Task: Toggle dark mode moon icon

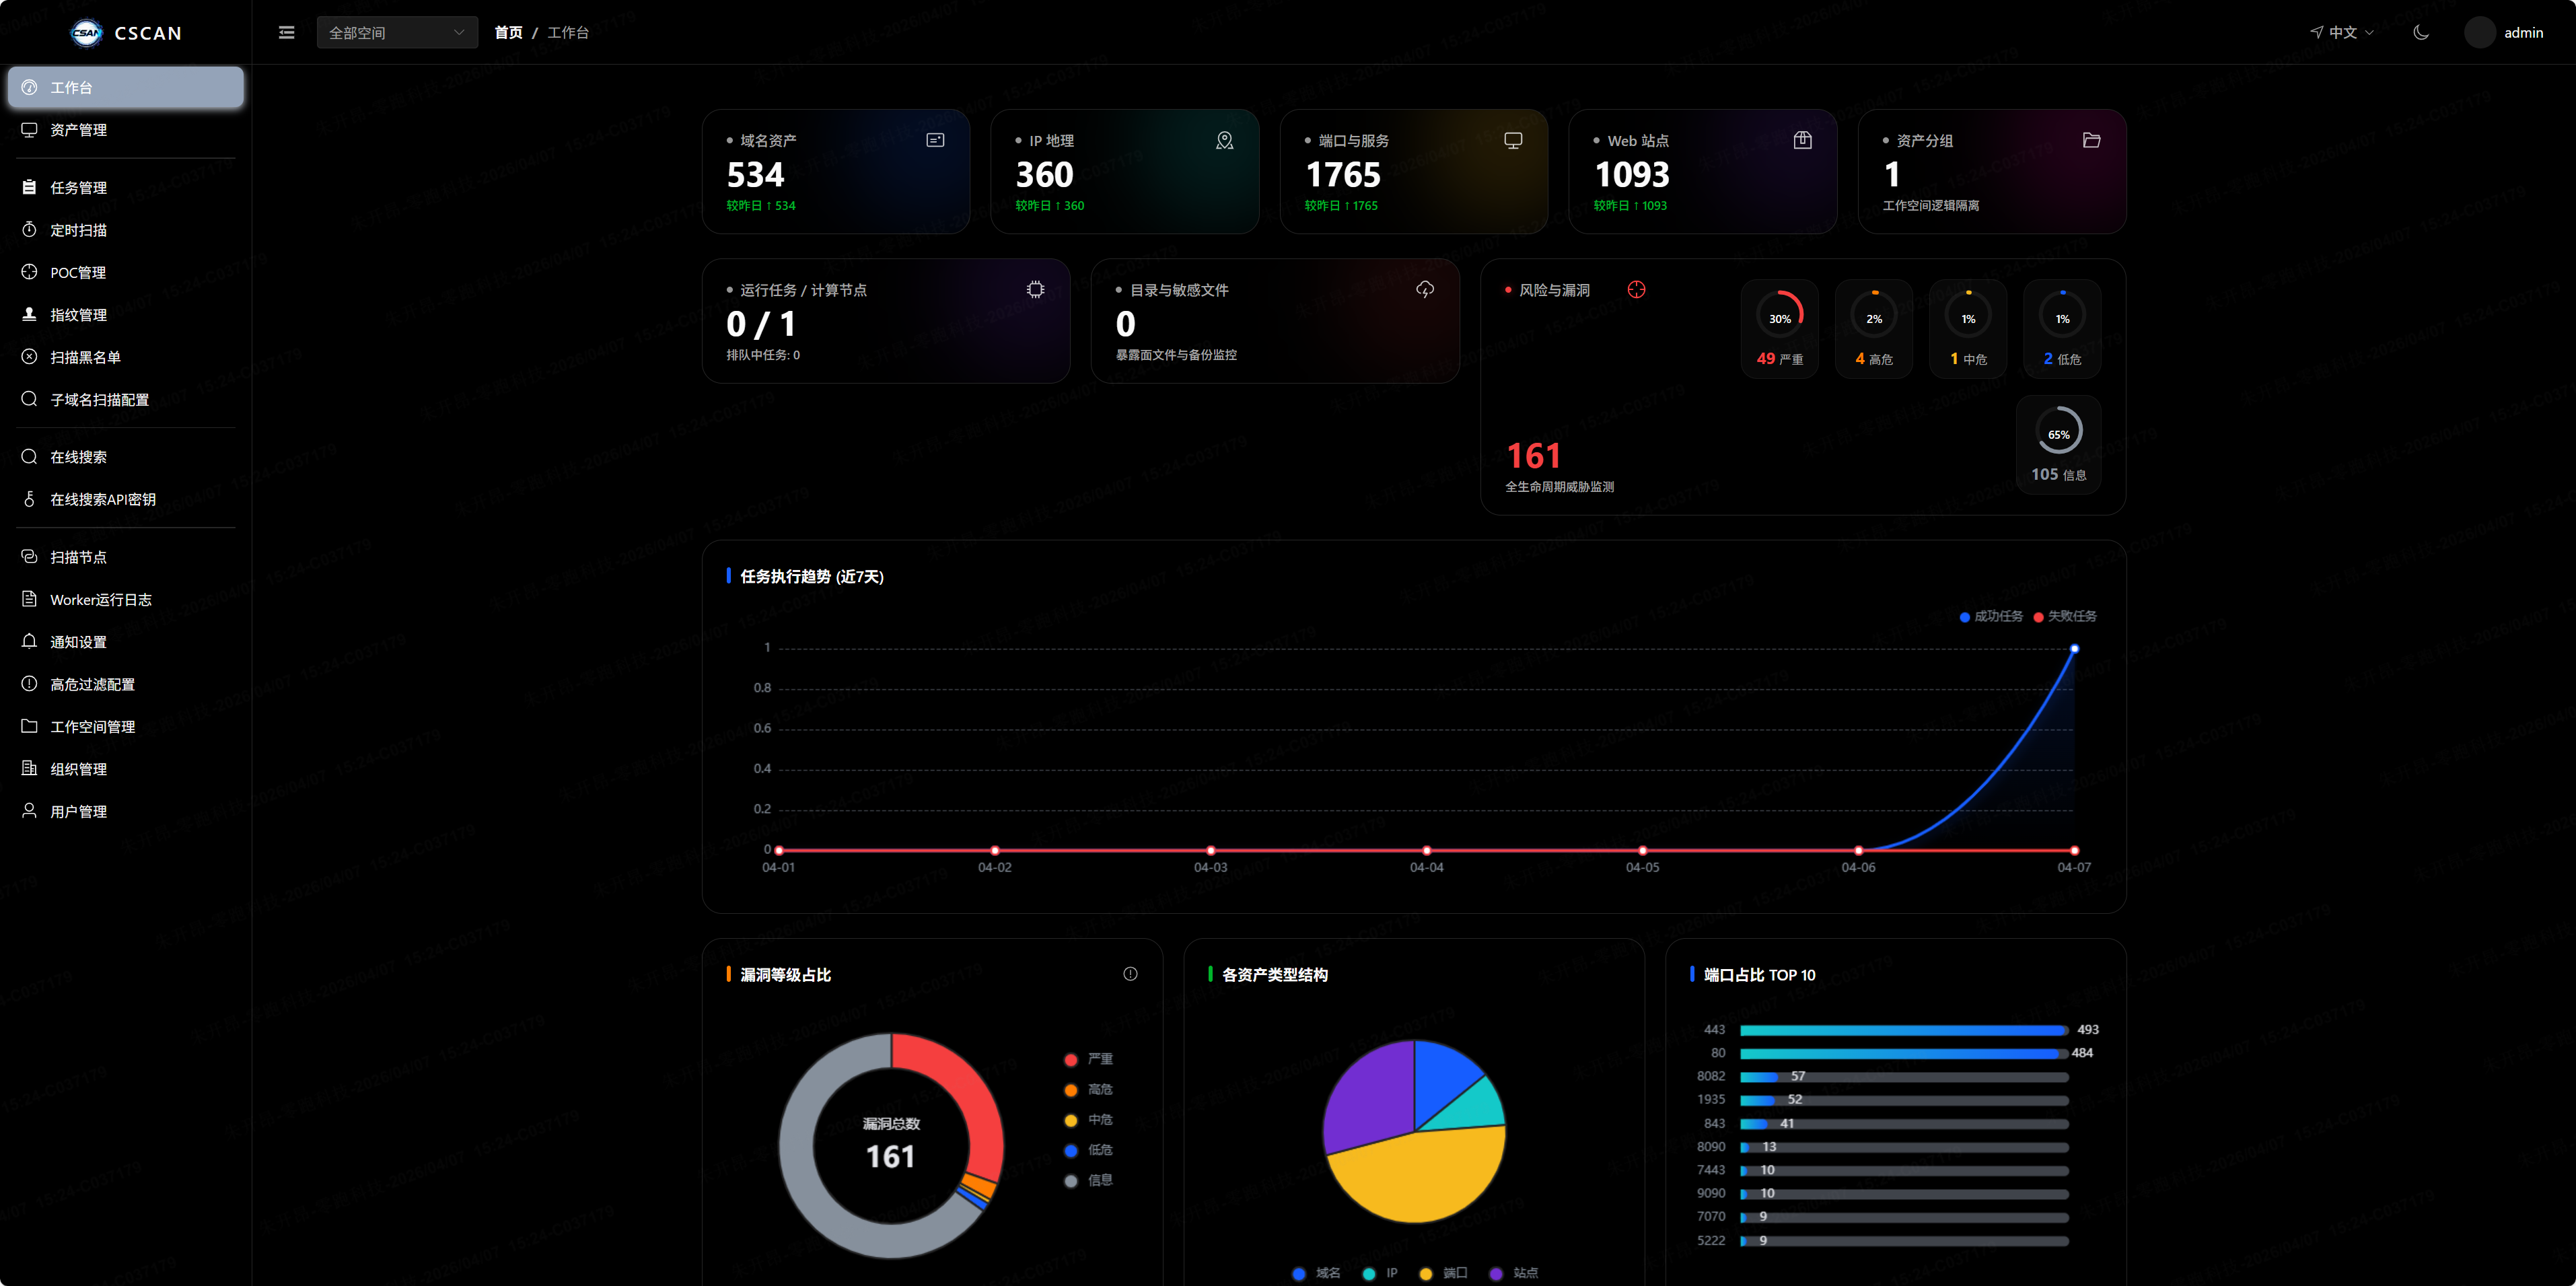Action: 2421,33
